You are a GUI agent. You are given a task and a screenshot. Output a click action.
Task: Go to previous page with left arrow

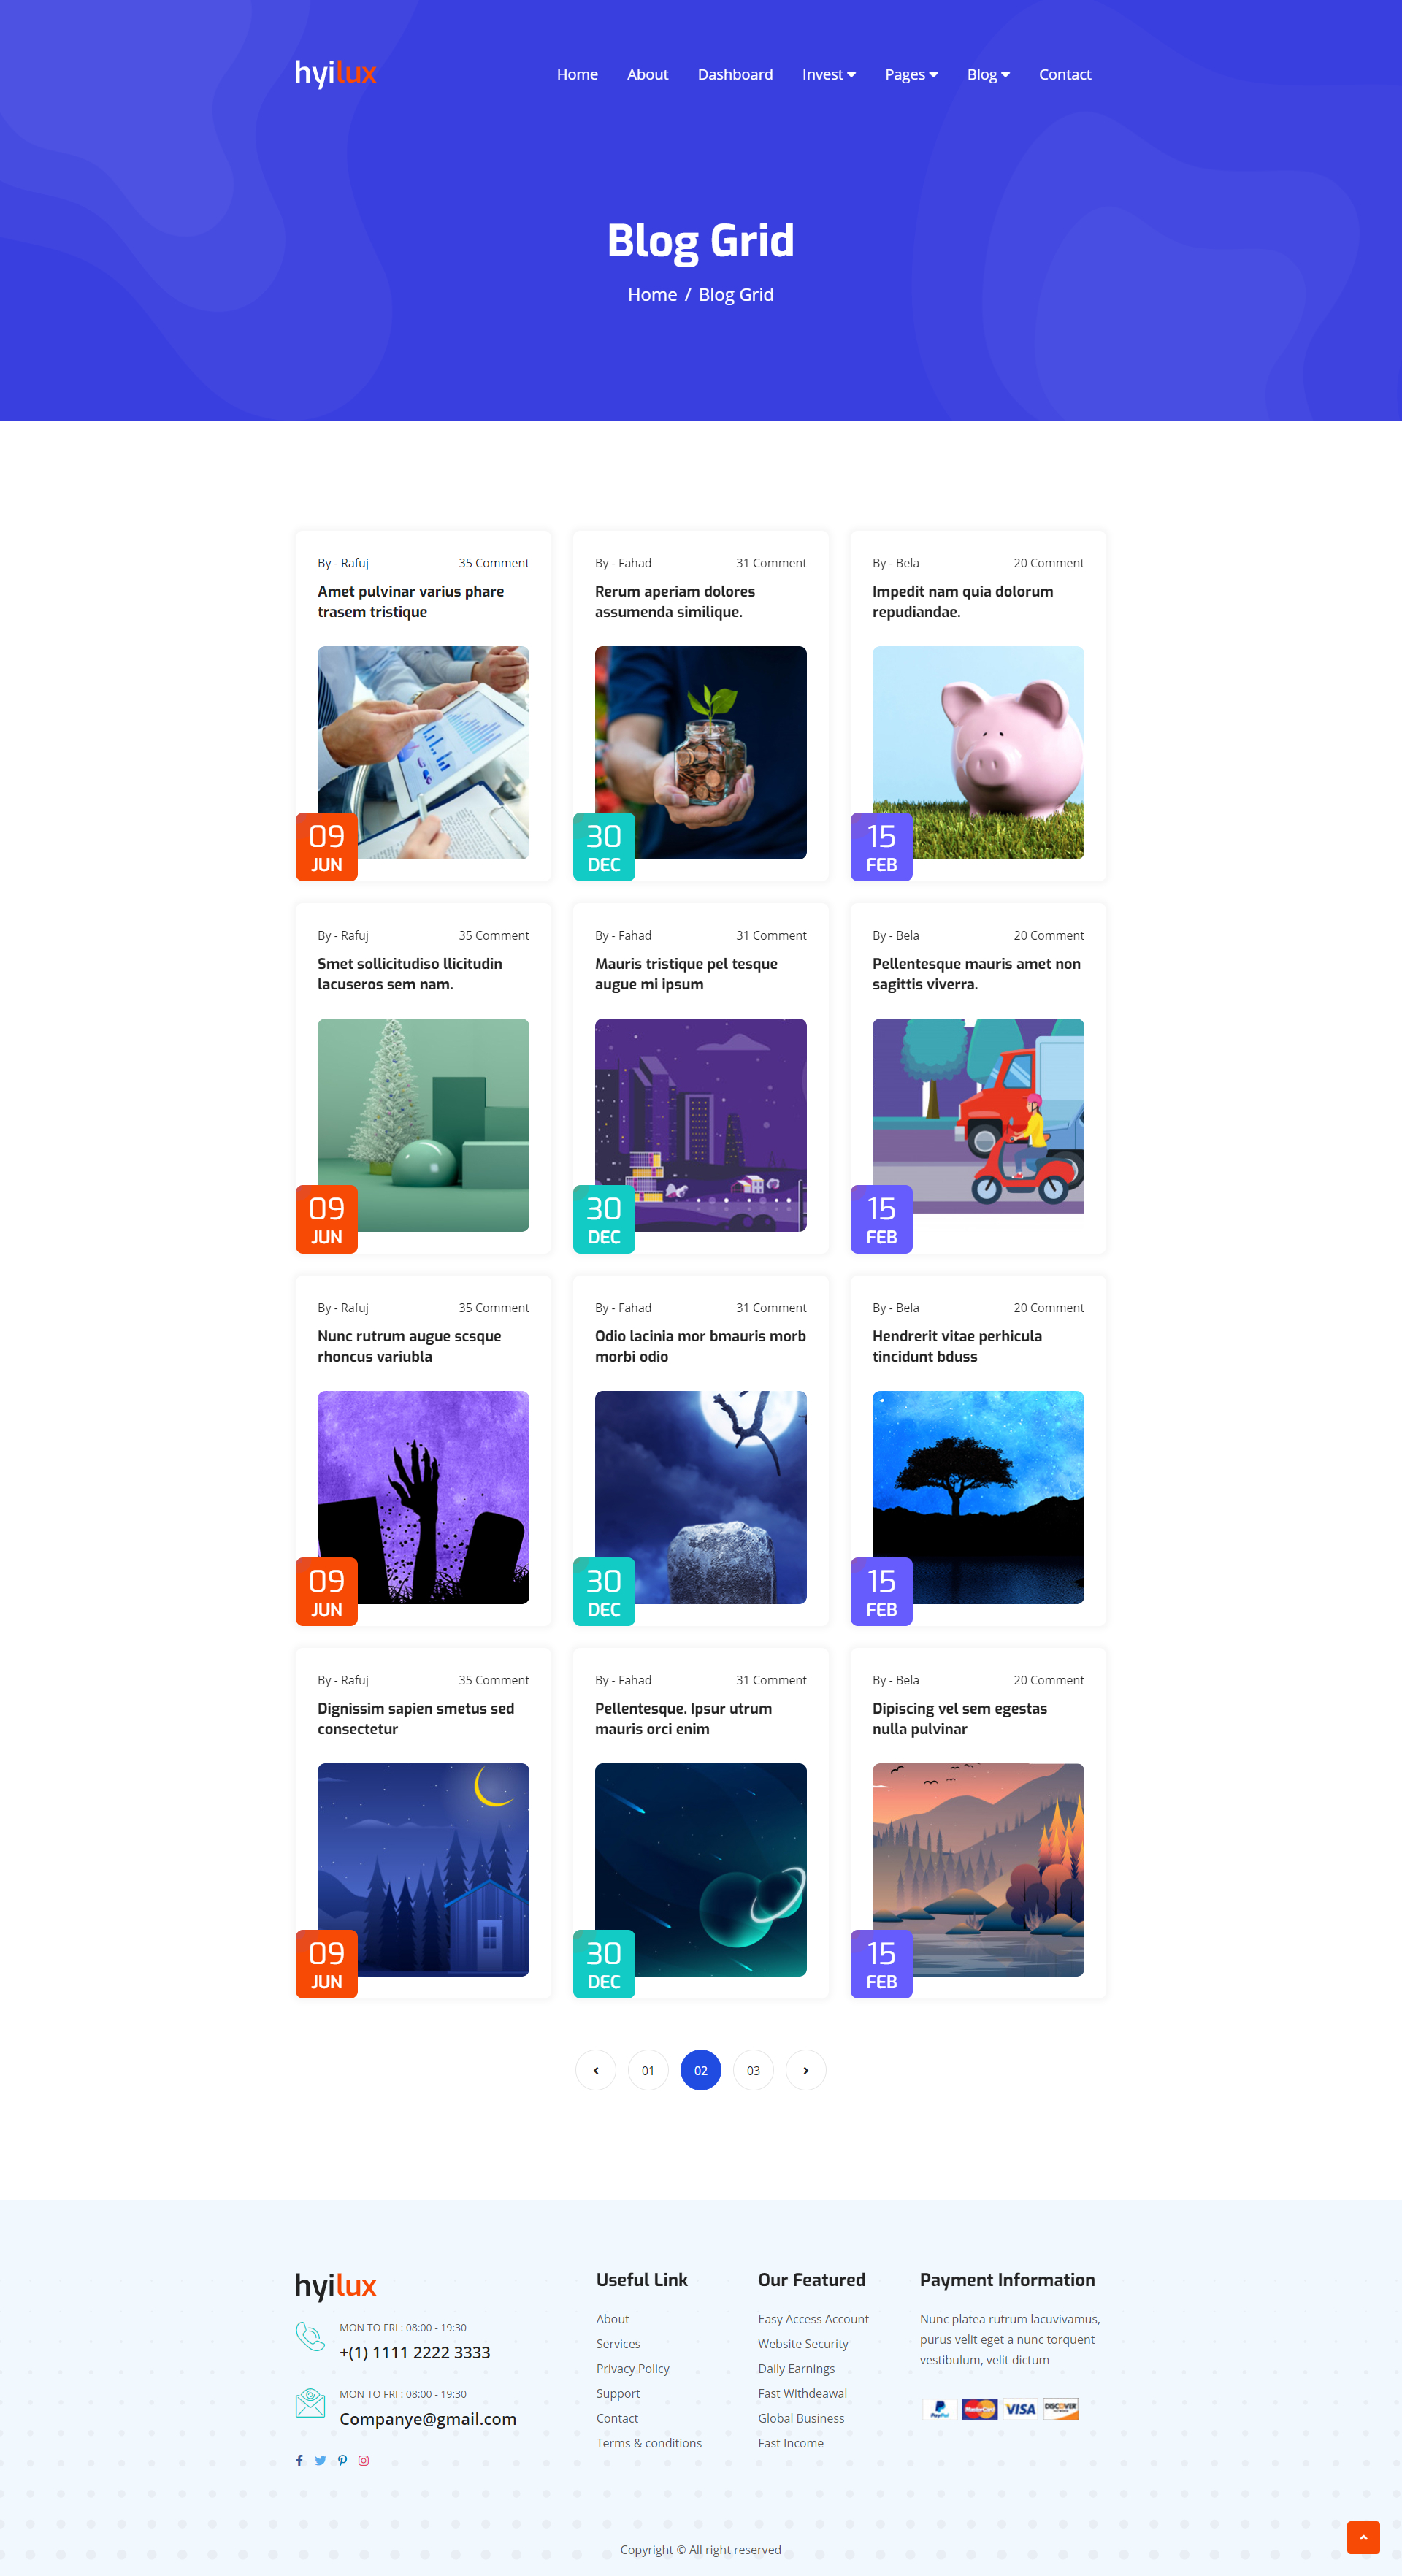596,2070
